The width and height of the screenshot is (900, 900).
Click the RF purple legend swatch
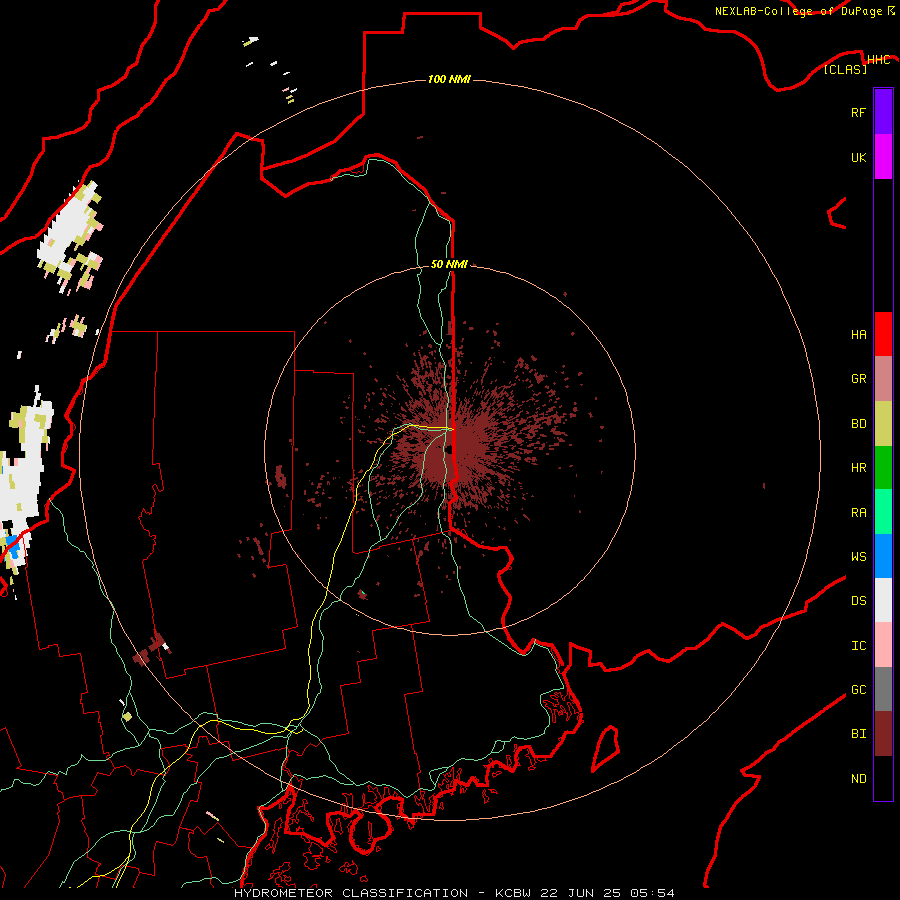883,112
